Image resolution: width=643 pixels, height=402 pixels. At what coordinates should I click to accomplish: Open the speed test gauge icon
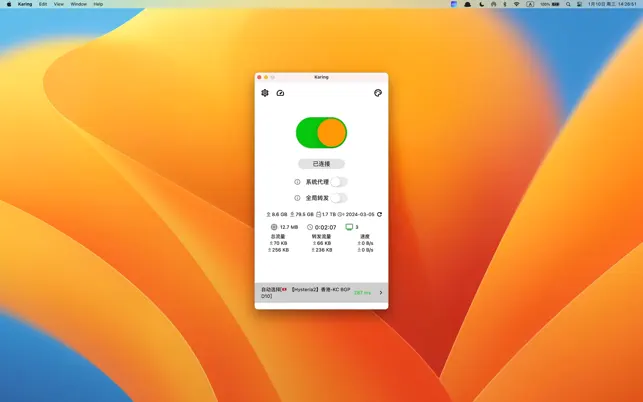tap(280, 93)
